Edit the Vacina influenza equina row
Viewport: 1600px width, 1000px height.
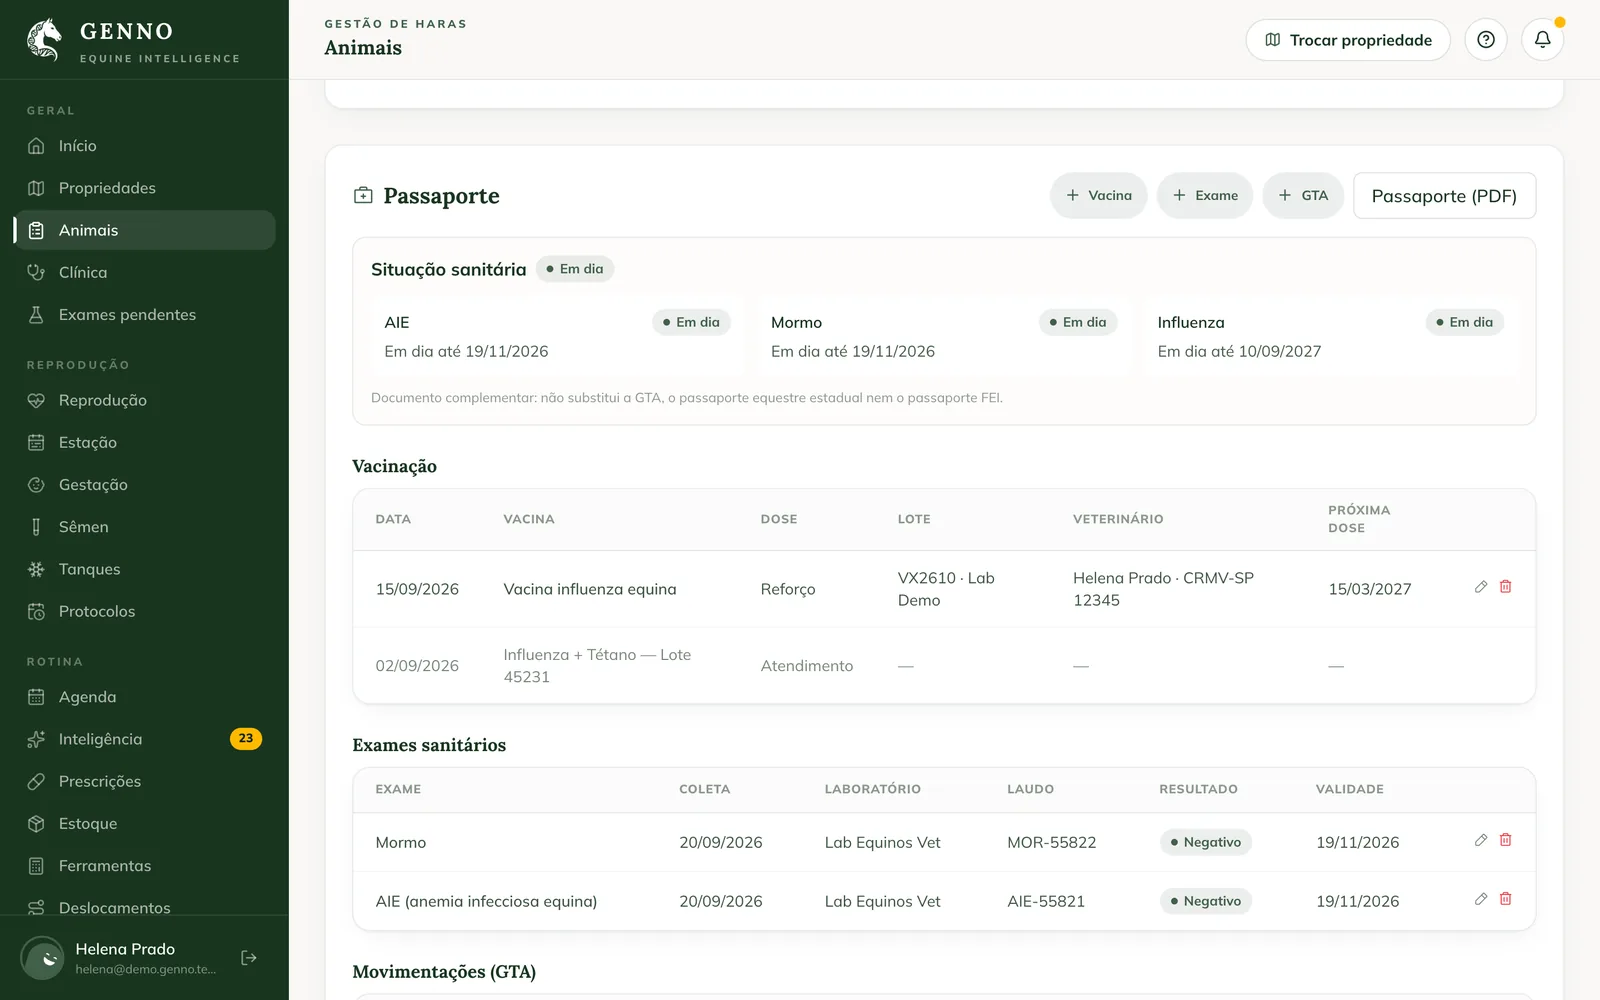coord(1481,587)
